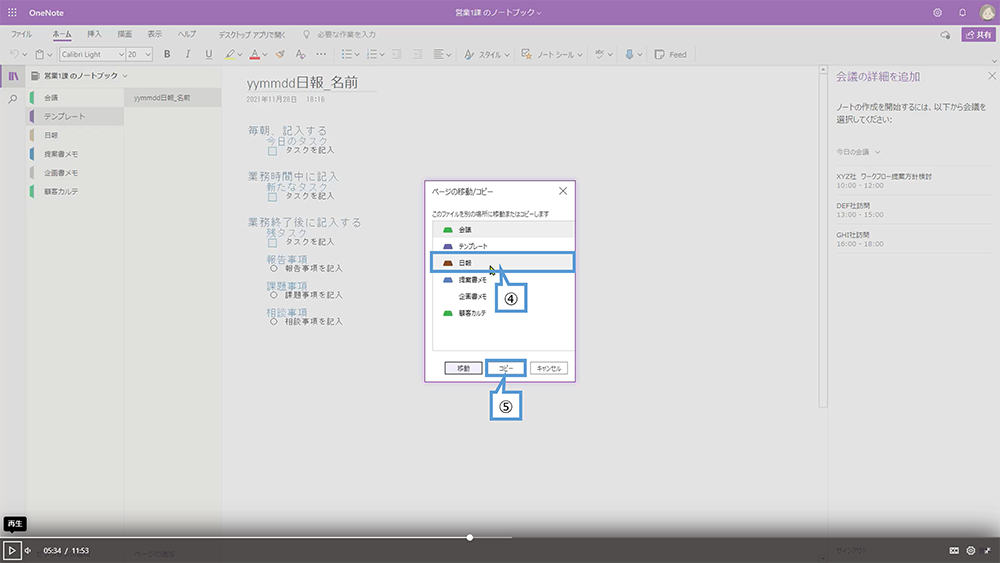Toggle video captions icon
This screenshot has width=1000, height=563.
coord(954,550)
